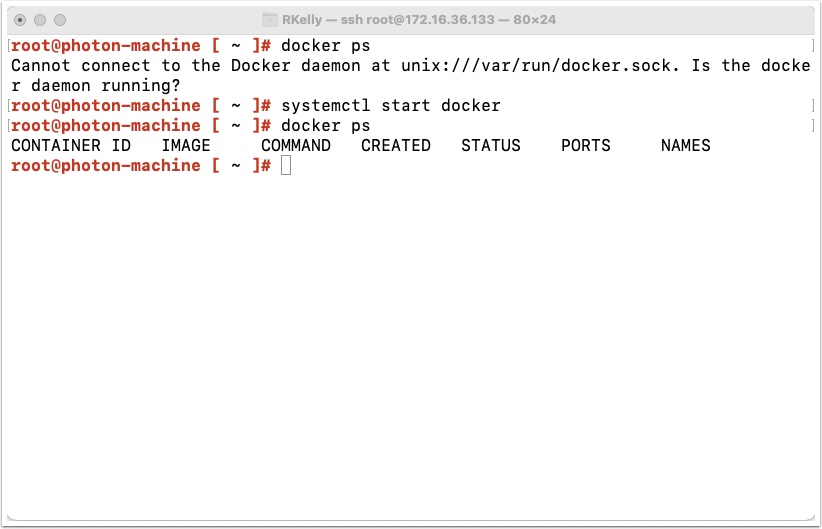Click the red close window button
Image resolution: width=822 pixels, height=529 pixels.
pyautogui.click(x=20, y=20)
